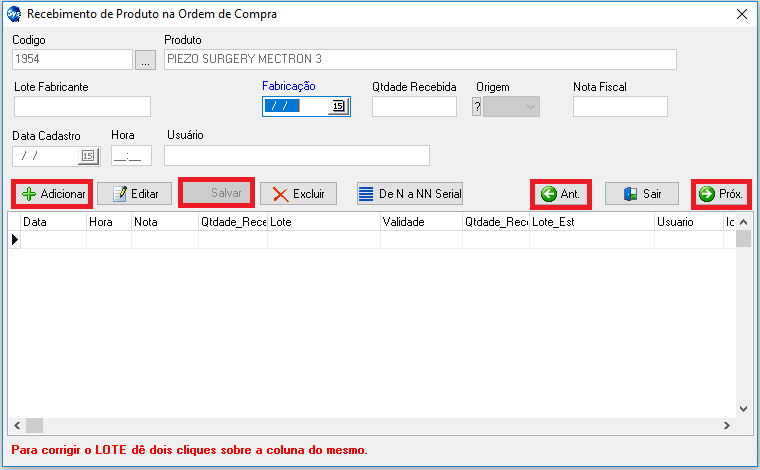
Task: Focus the Nota Fiscal text field
Action: [x=619, y=107]
